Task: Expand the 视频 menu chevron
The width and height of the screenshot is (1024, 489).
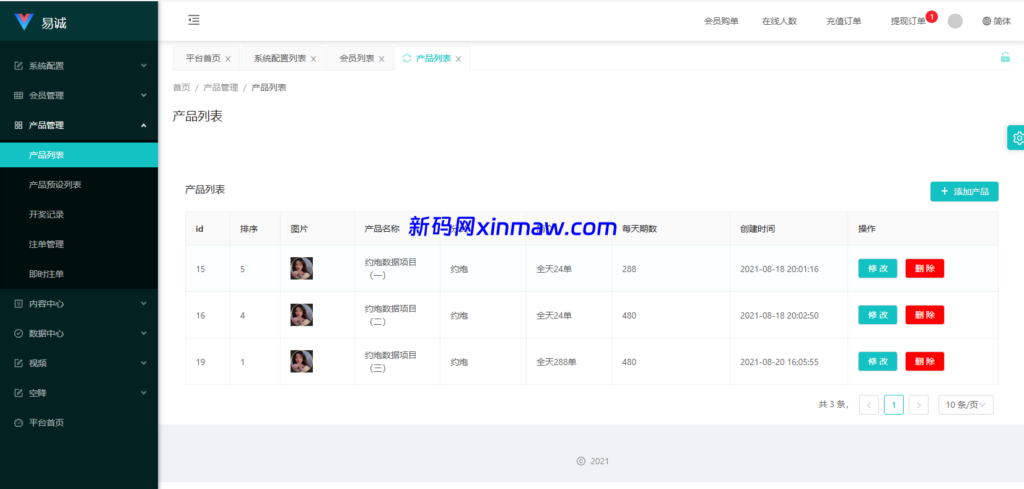Action: (144, 363)
